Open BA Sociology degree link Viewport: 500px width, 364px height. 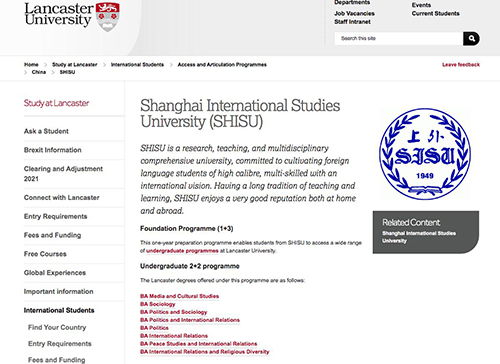pos(157,304)
